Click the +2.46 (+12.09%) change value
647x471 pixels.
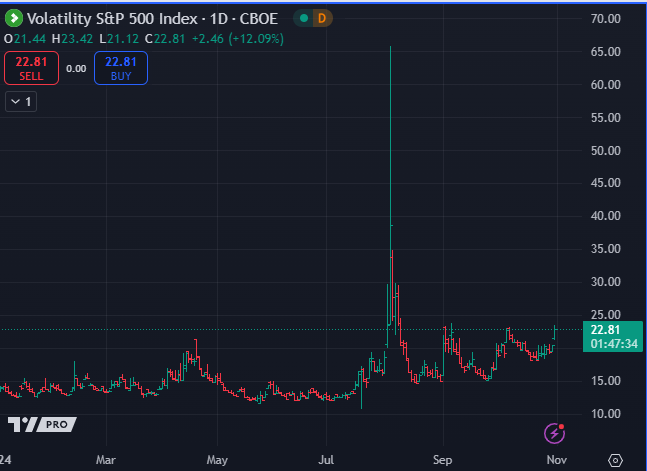(x=238, y=39)
